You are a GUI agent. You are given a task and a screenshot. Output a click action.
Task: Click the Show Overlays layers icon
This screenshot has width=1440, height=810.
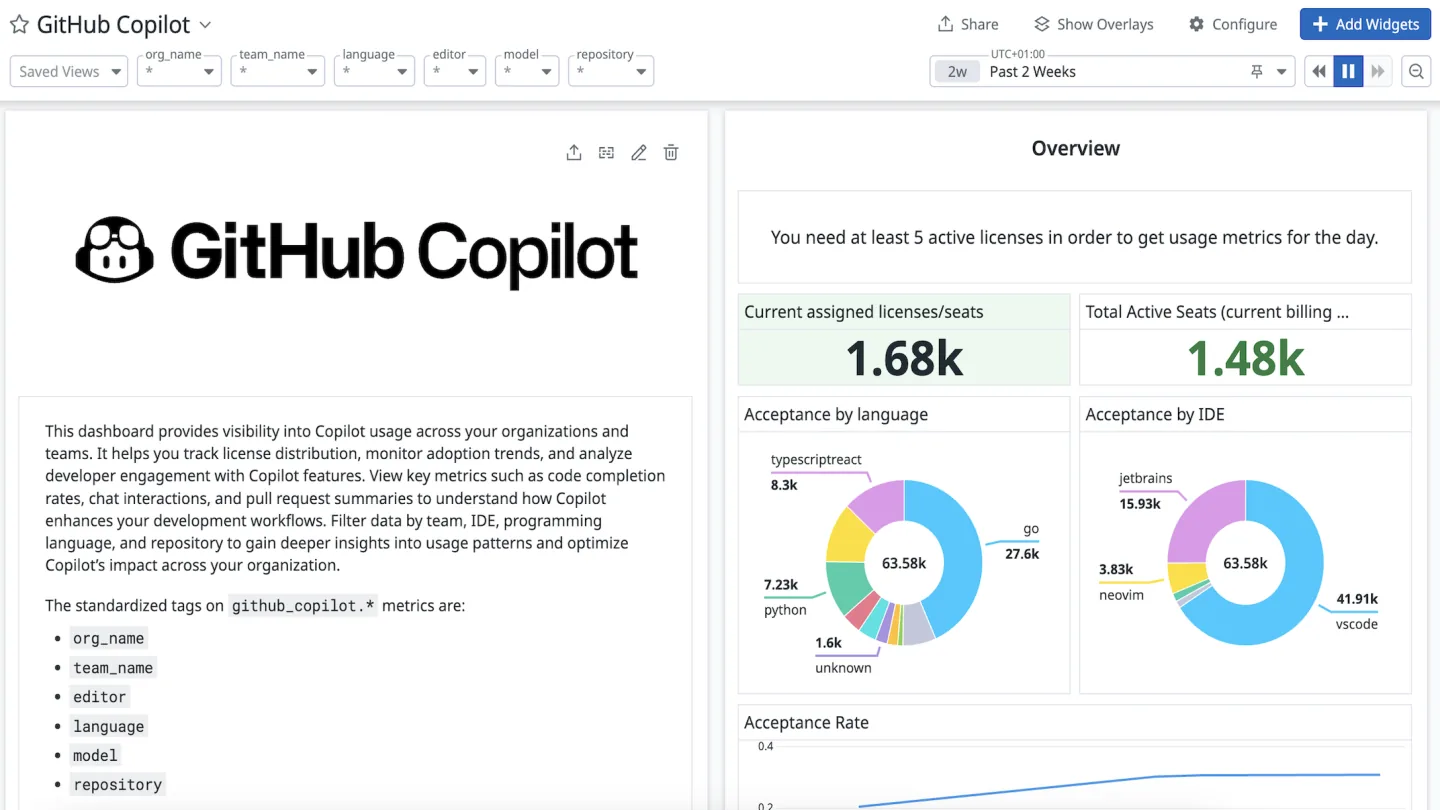[x=1042, y=24]
